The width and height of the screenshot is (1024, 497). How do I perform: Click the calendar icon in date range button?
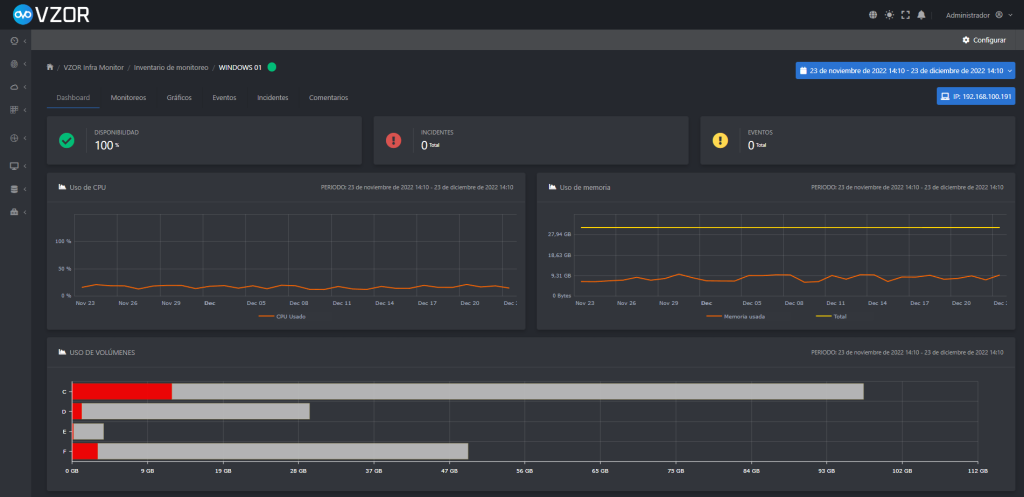pyautogui.click(x=804, y=71)
